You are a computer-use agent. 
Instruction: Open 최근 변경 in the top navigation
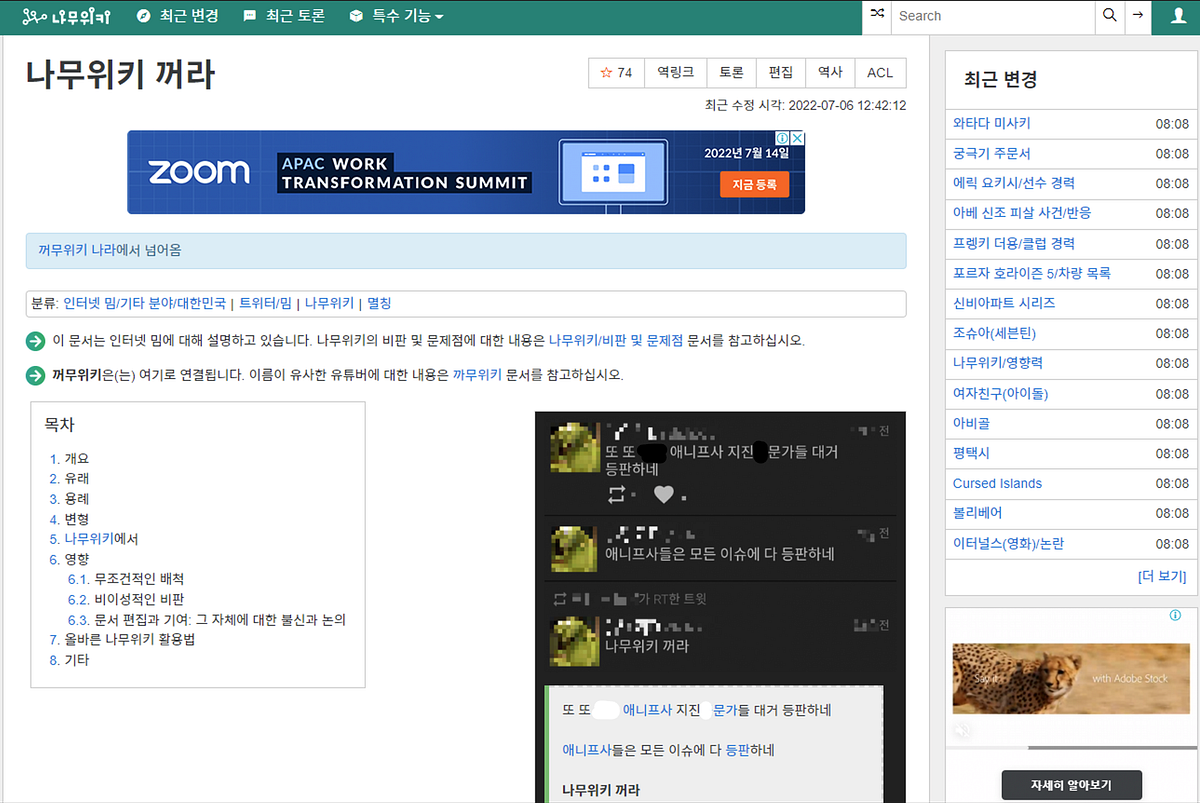click(x=177, y=16)
